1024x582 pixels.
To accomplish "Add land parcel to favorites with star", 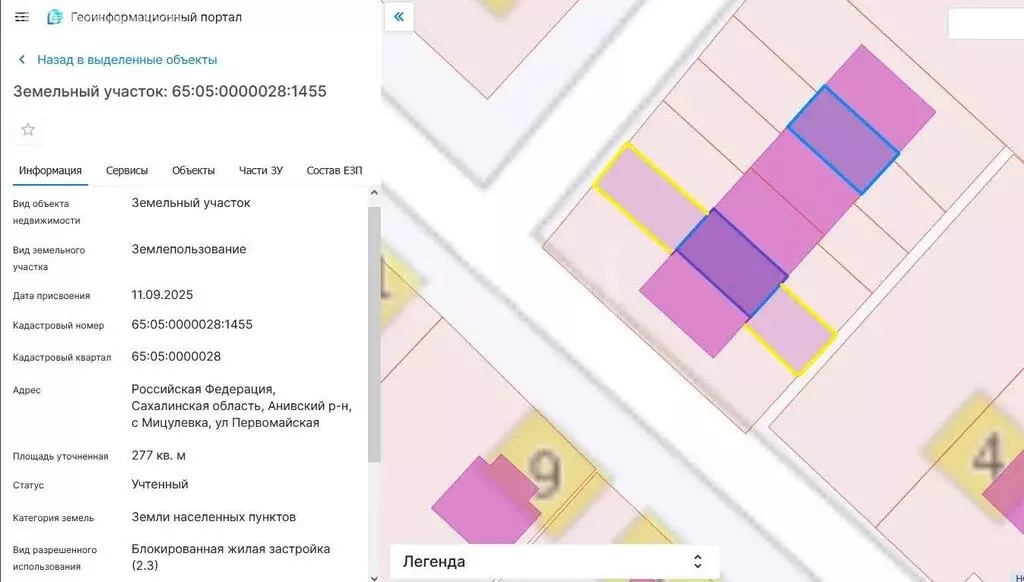I will 28,129.
